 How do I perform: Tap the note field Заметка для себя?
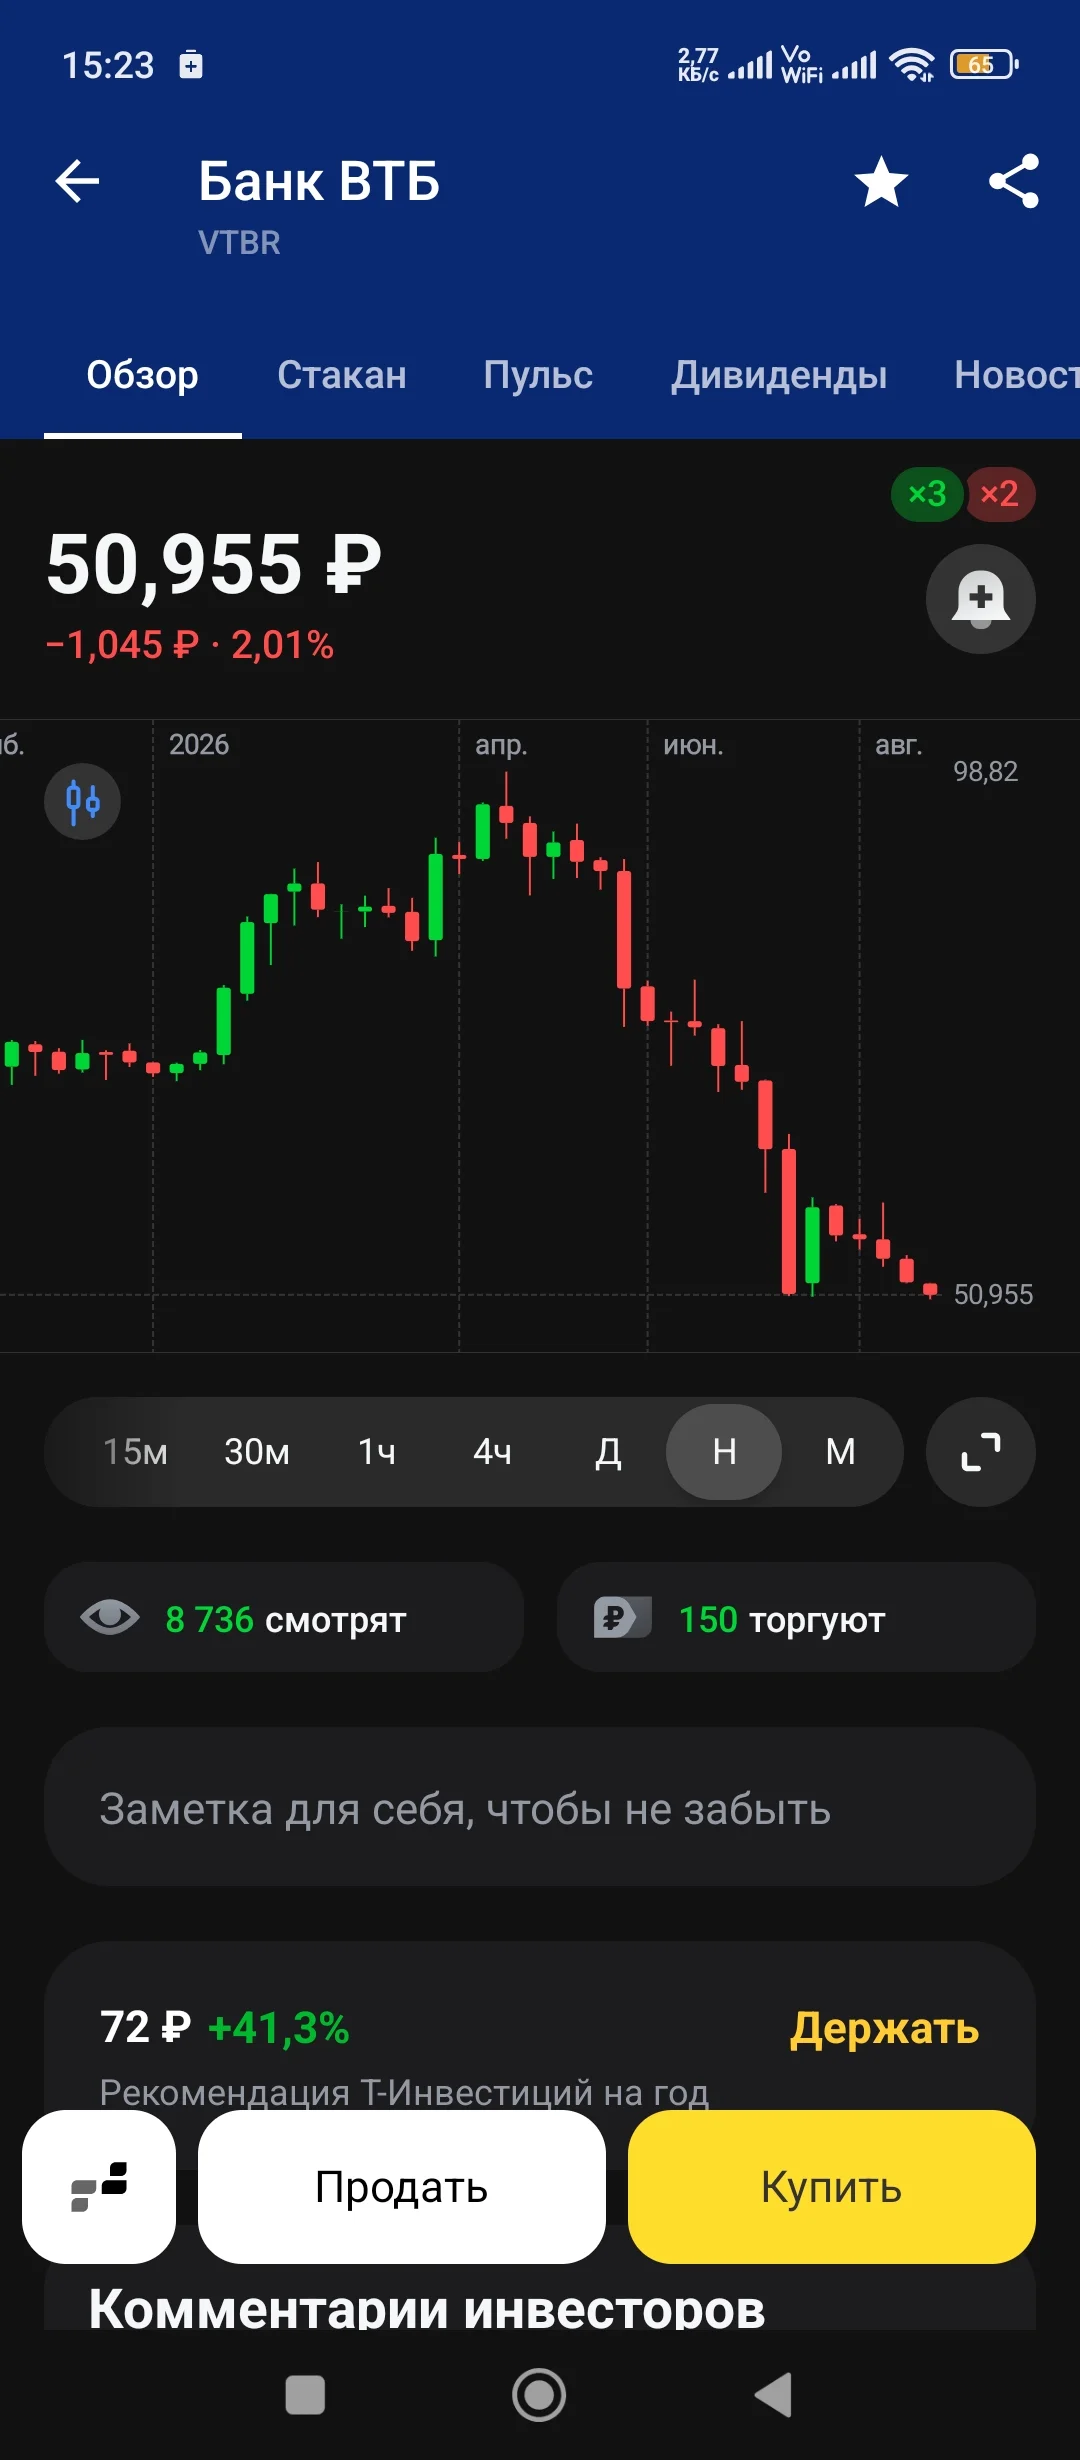[x=540, y=1807]
